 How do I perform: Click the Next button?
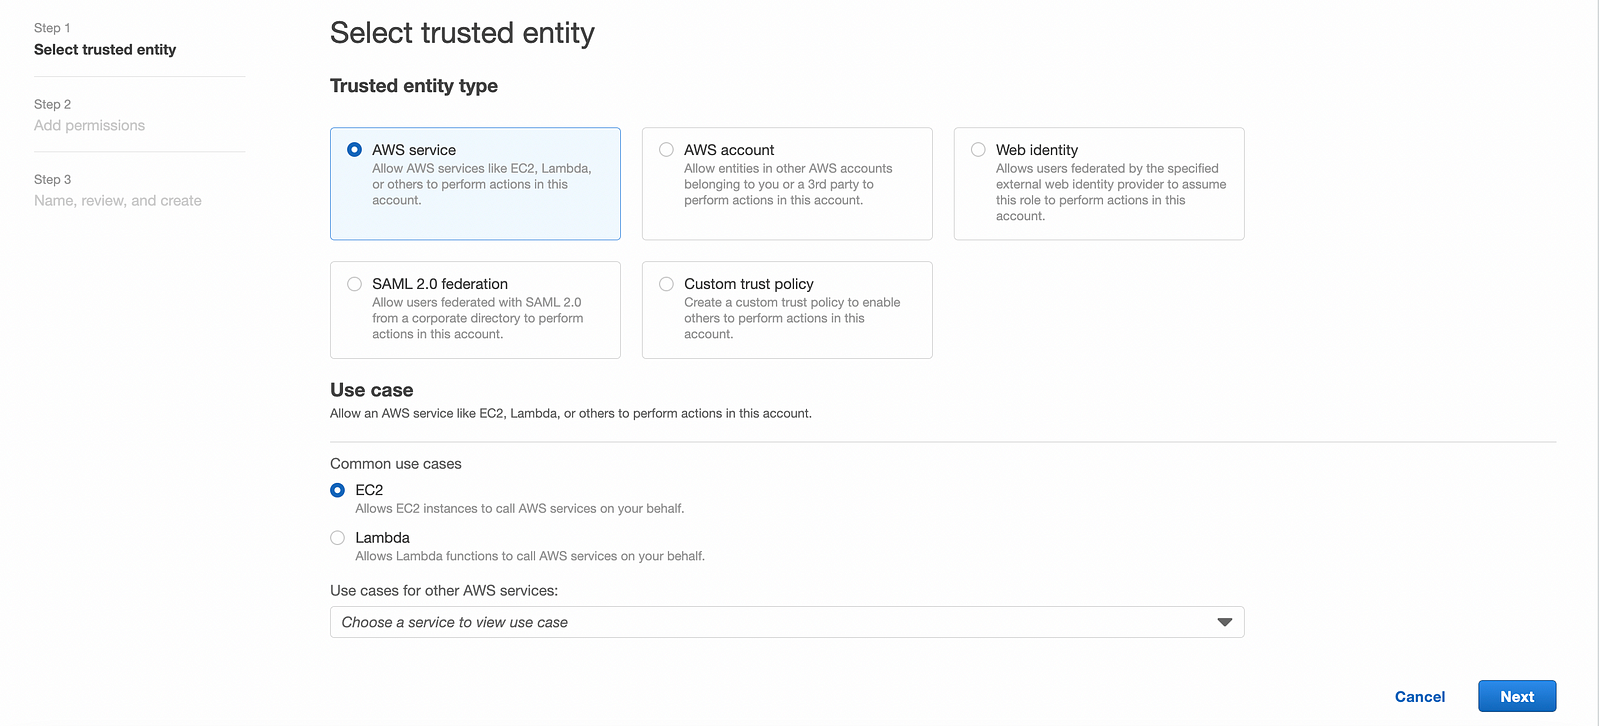pyautogui.click(x=1517, y=697)
